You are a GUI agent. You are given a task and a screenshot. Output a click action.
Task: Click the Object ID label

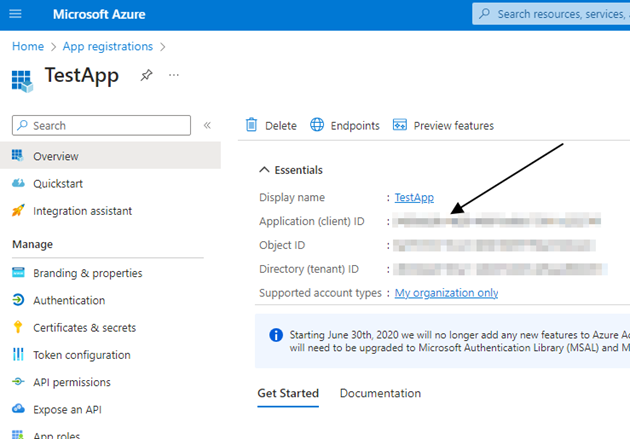(x=282, y=245)
